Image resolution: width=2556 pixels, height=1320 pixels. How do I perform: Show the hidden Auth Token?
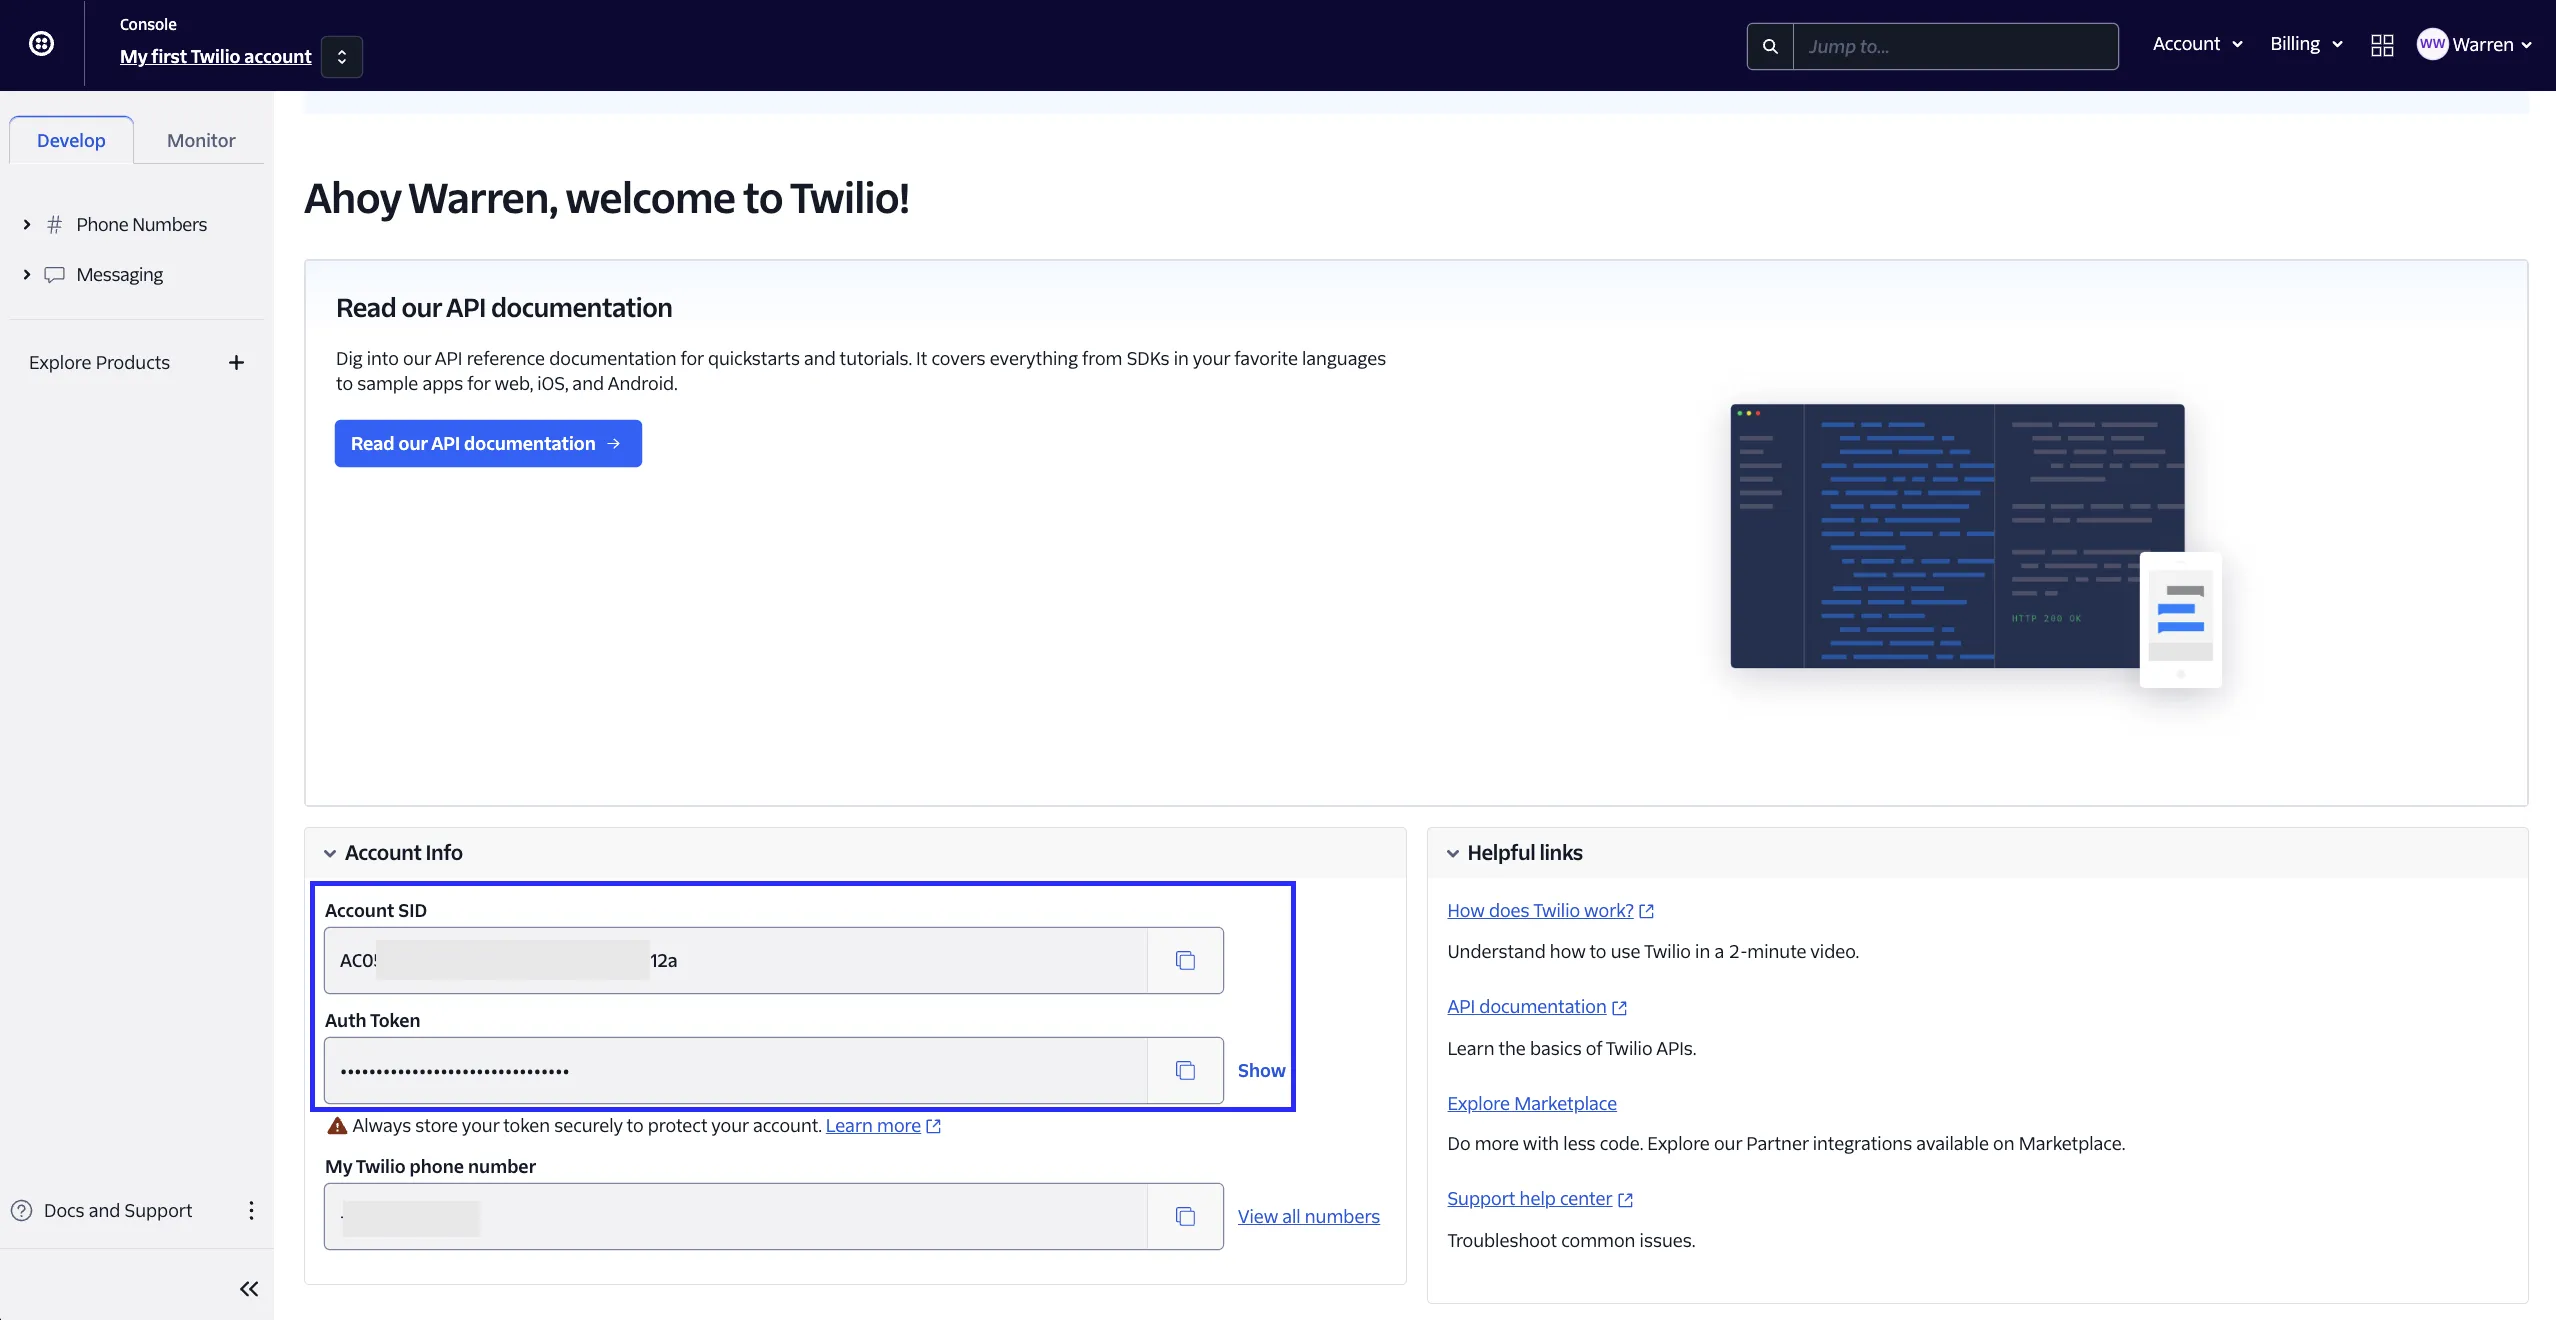point(1261,1070)
